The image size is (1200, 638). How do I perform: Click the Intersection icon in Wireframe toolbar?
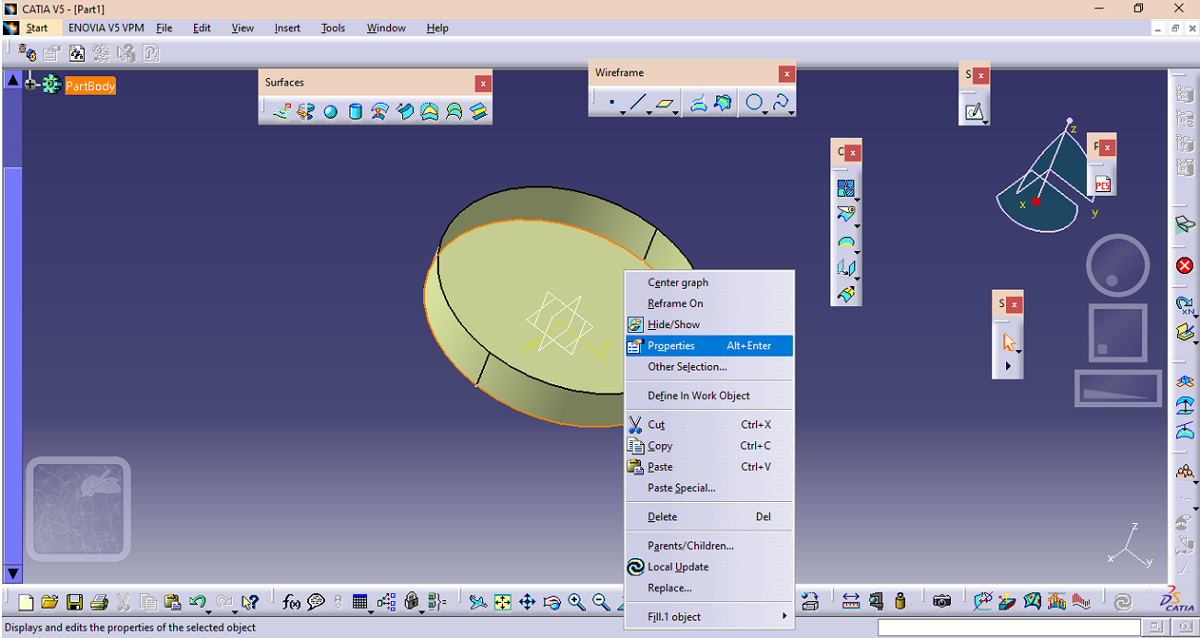tap(723, 102)
